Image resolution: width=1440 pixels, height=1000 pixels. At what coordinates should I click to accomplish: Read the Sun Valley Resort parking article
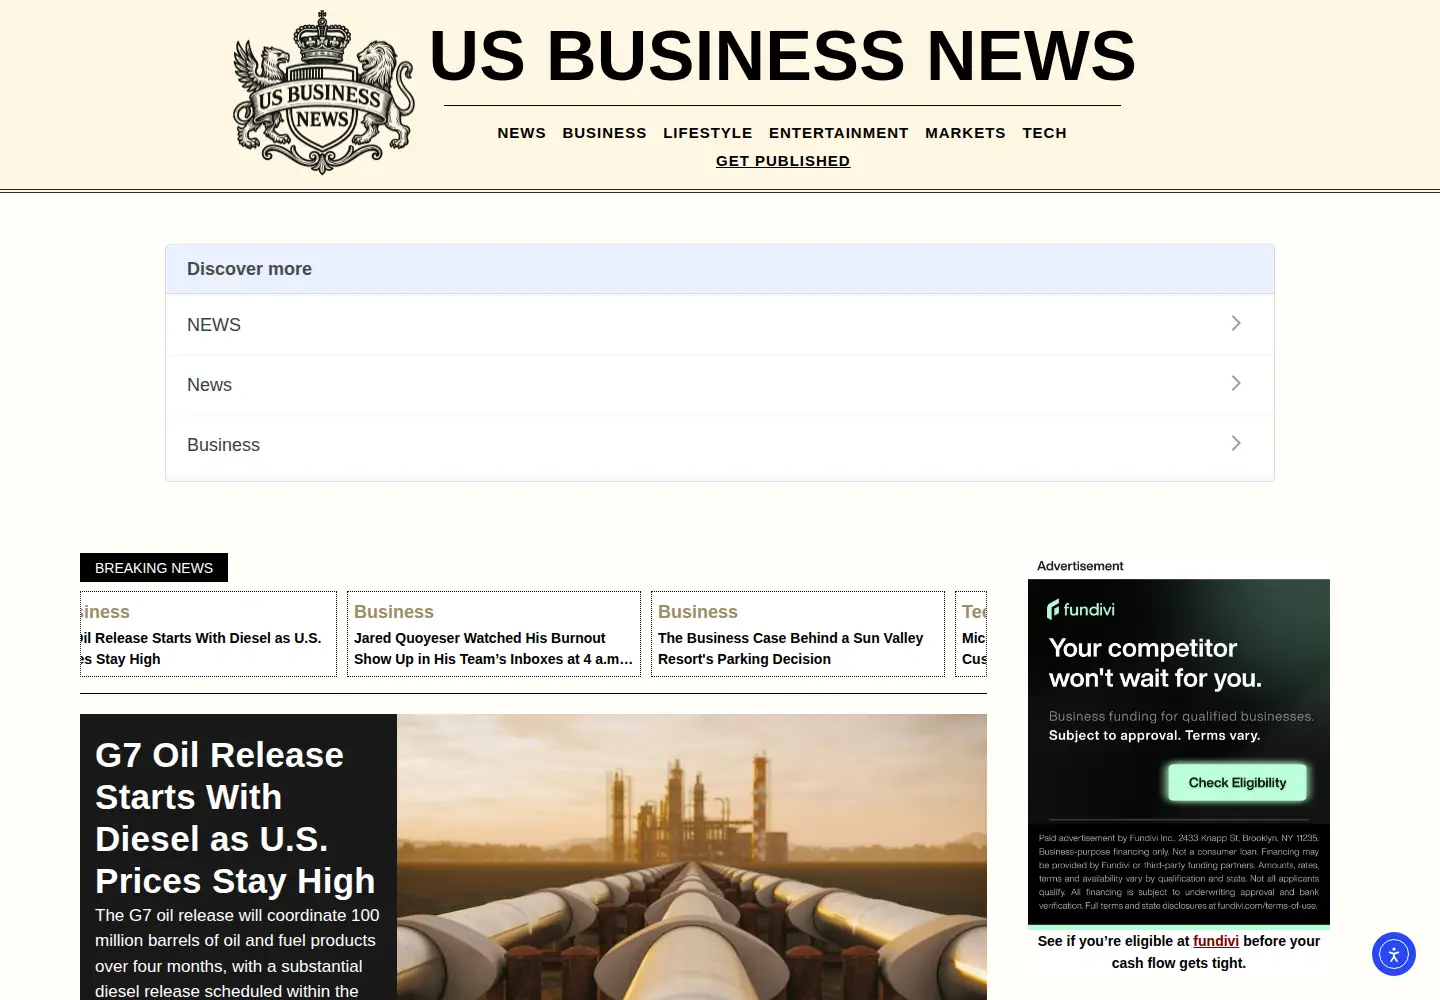[791, 648]
